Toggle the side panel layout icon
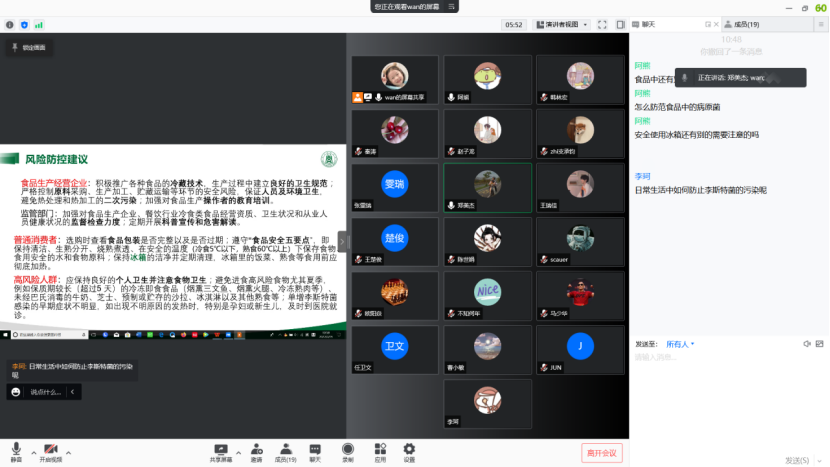Viewport: 830px width, 467px height. tap(620, 24)
